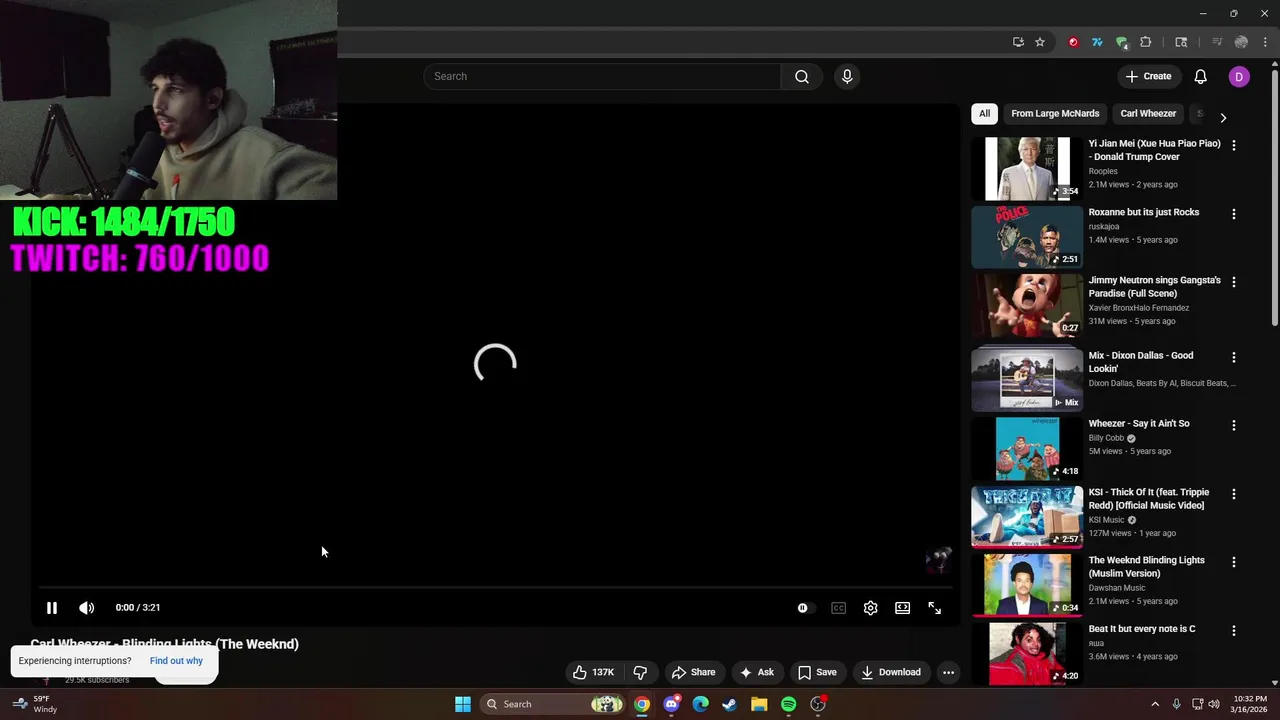
Task: Enter full screen mode
Action: tap(934, 608)
